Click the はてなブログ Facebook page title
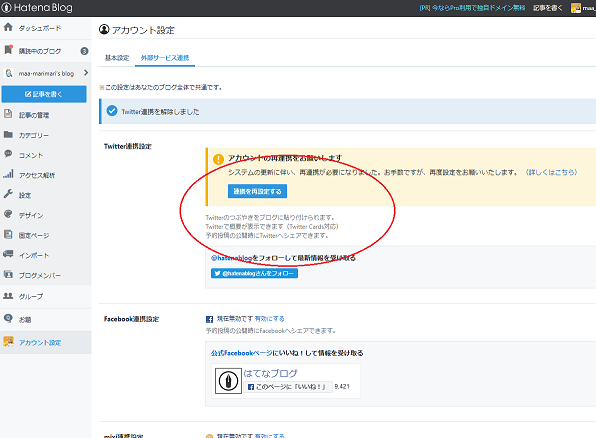Screen dimensions: 596x438 pos(270,373)
